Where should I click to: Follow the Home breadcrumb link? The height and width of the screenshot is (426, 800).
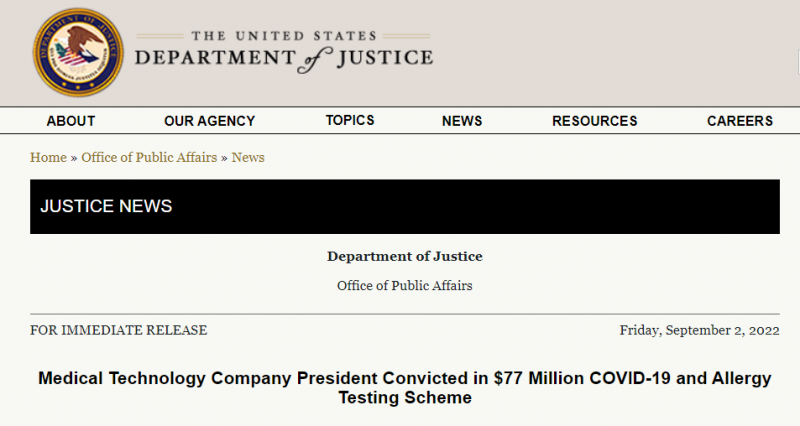point(48,157)
